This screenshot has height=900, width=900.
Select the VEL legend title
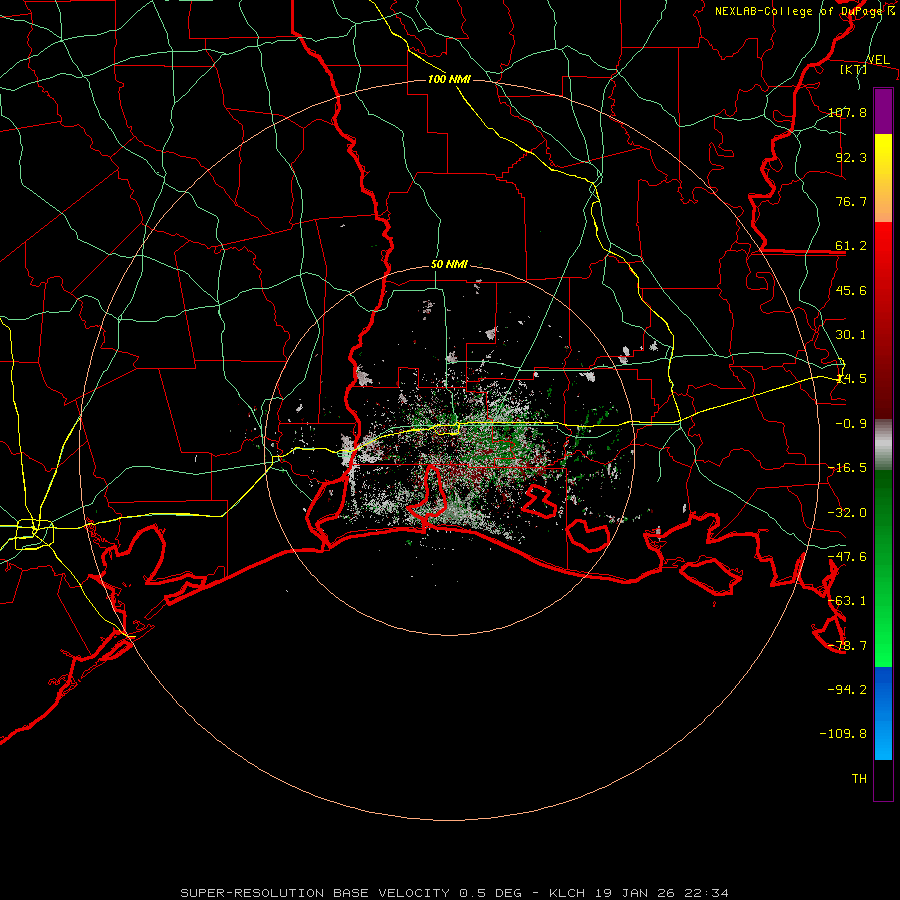coord(878,60)
